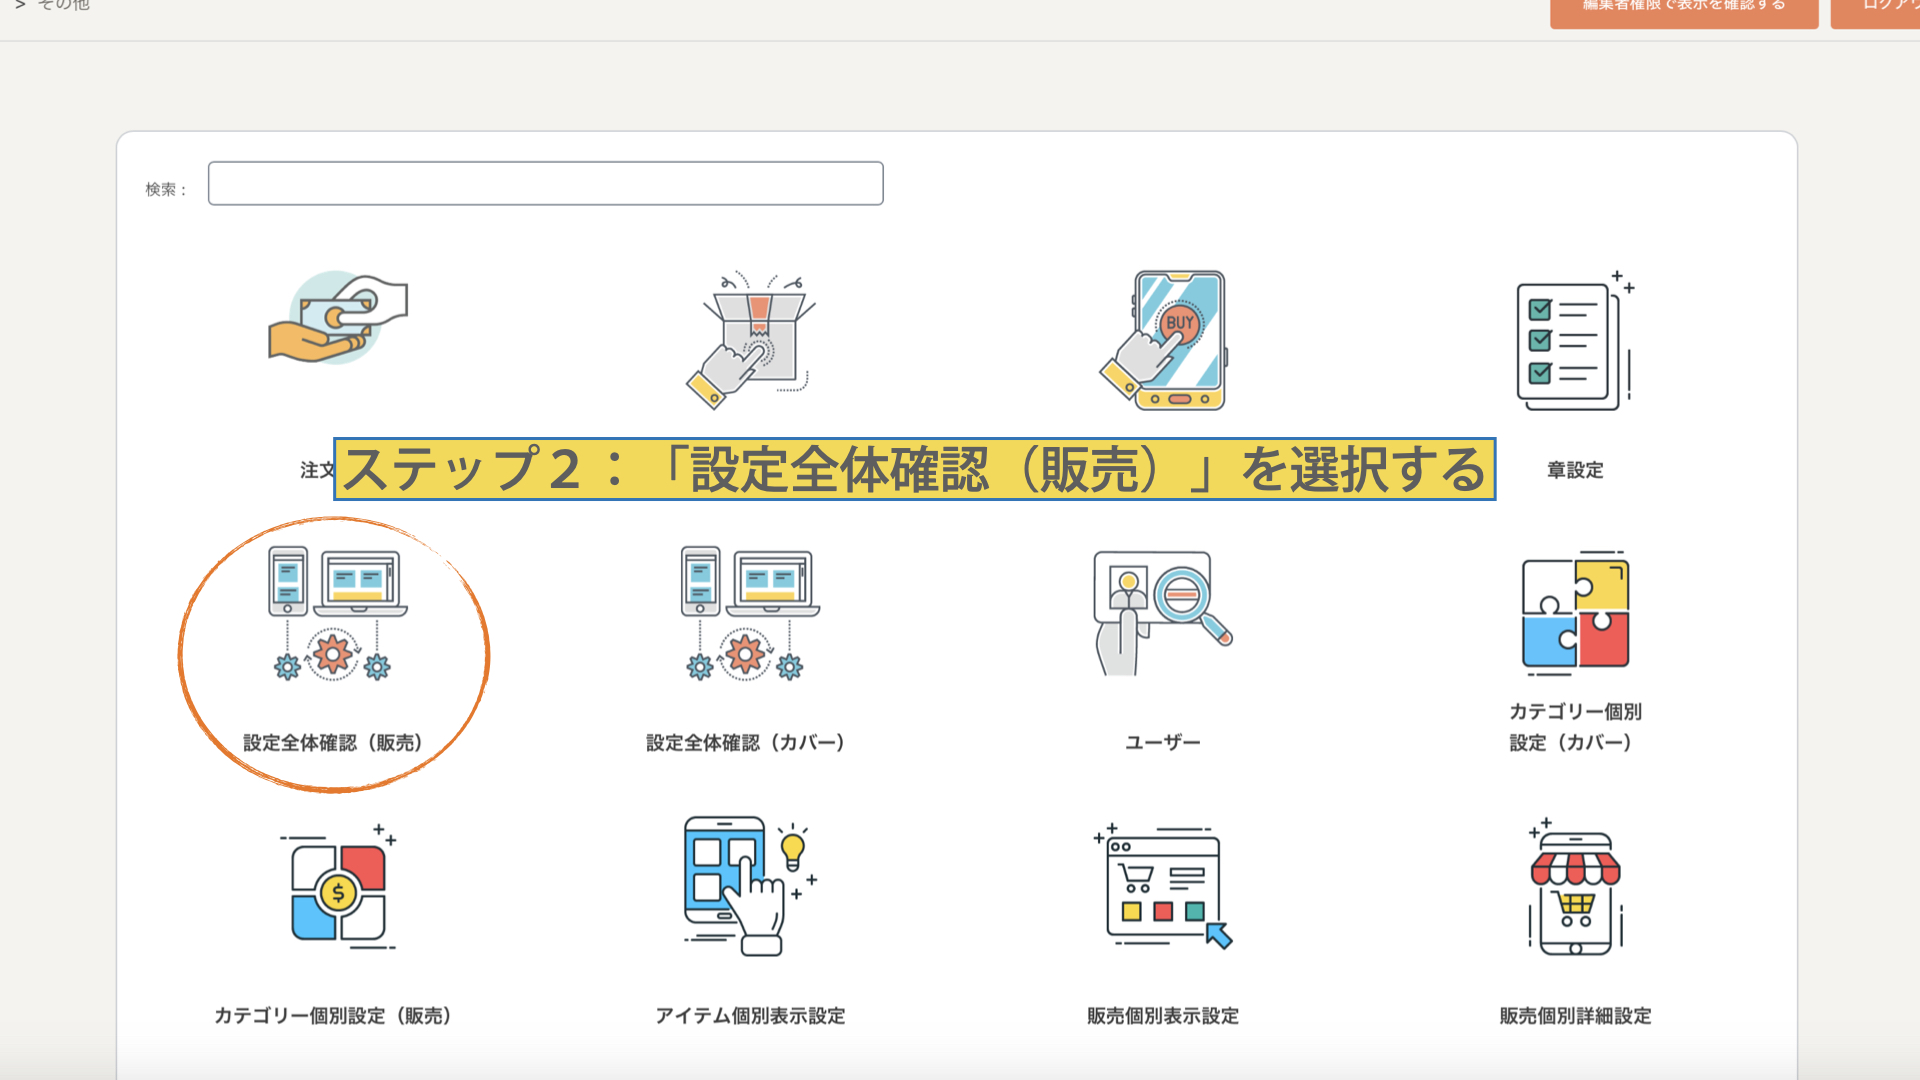This screenshot has width=1920, height=1080.
Task: Open 設定全体確認（カバー） settings icon
Action: 750,613
